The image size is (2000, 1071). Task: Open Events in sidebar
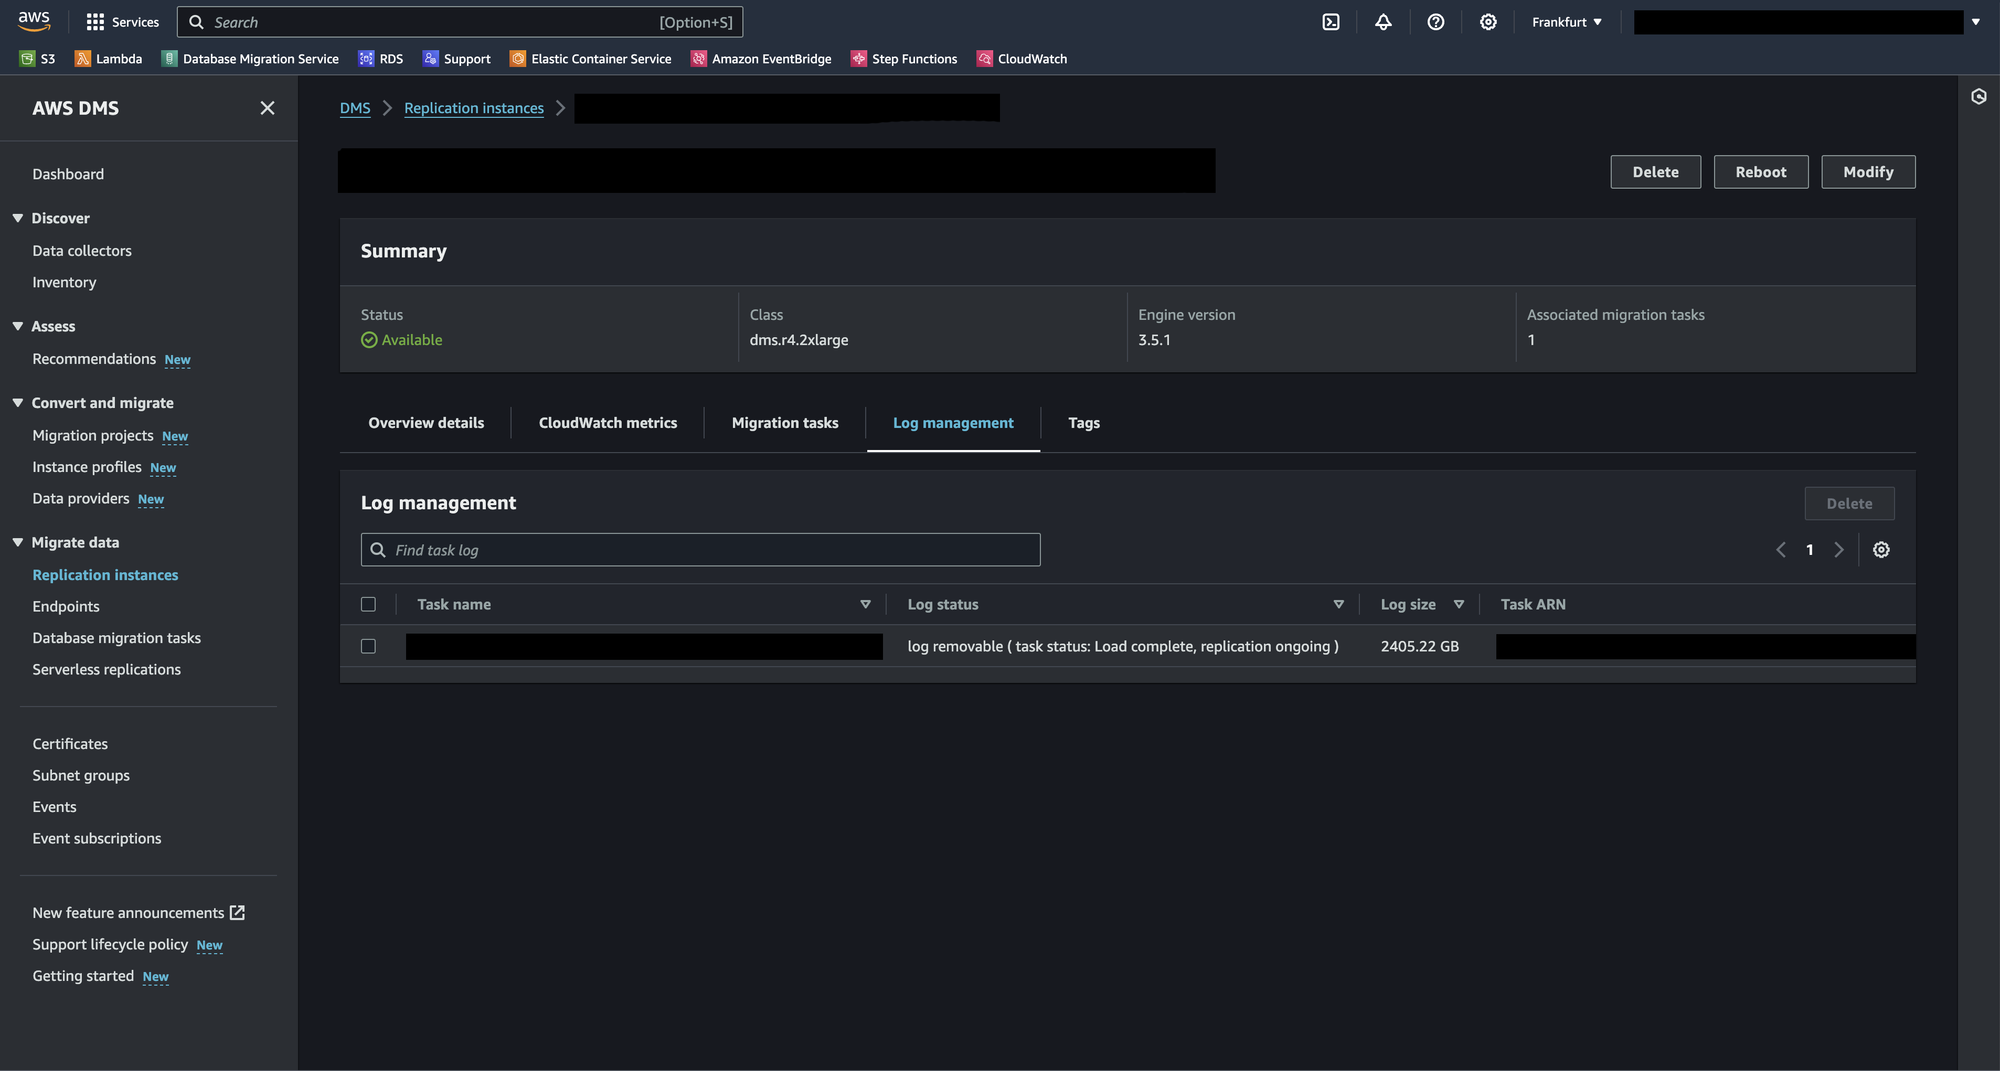point(54,807)
